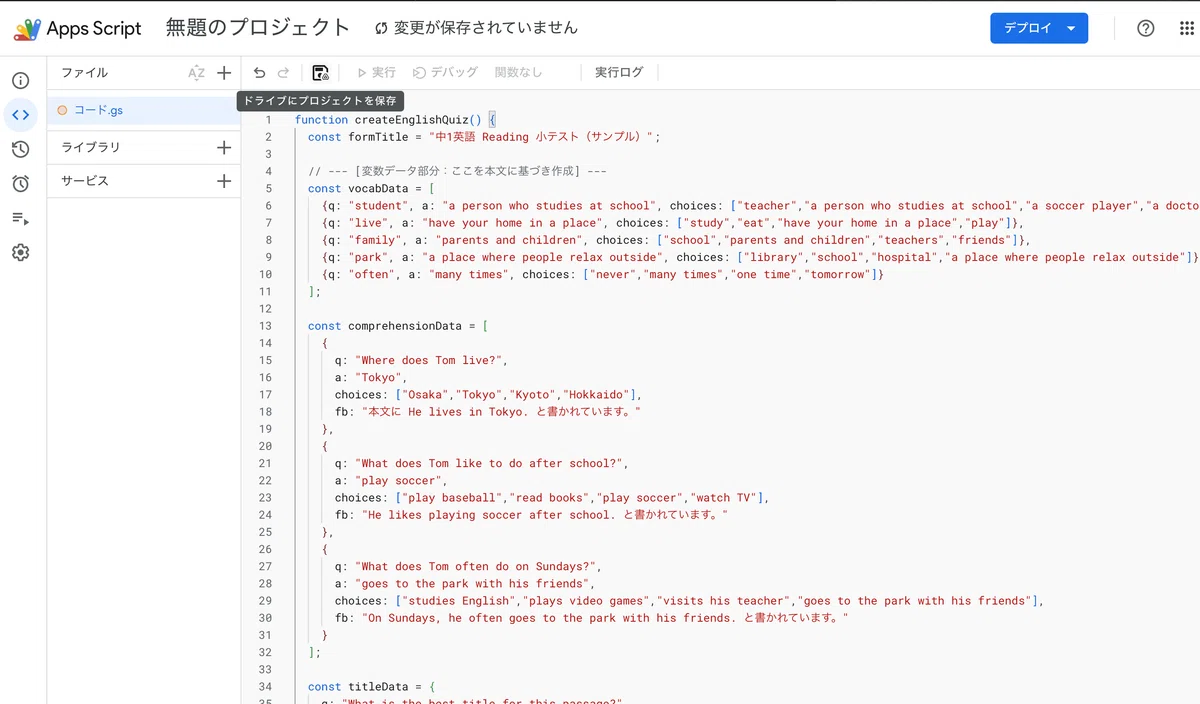Open the 実行ログ execution log

619,73
